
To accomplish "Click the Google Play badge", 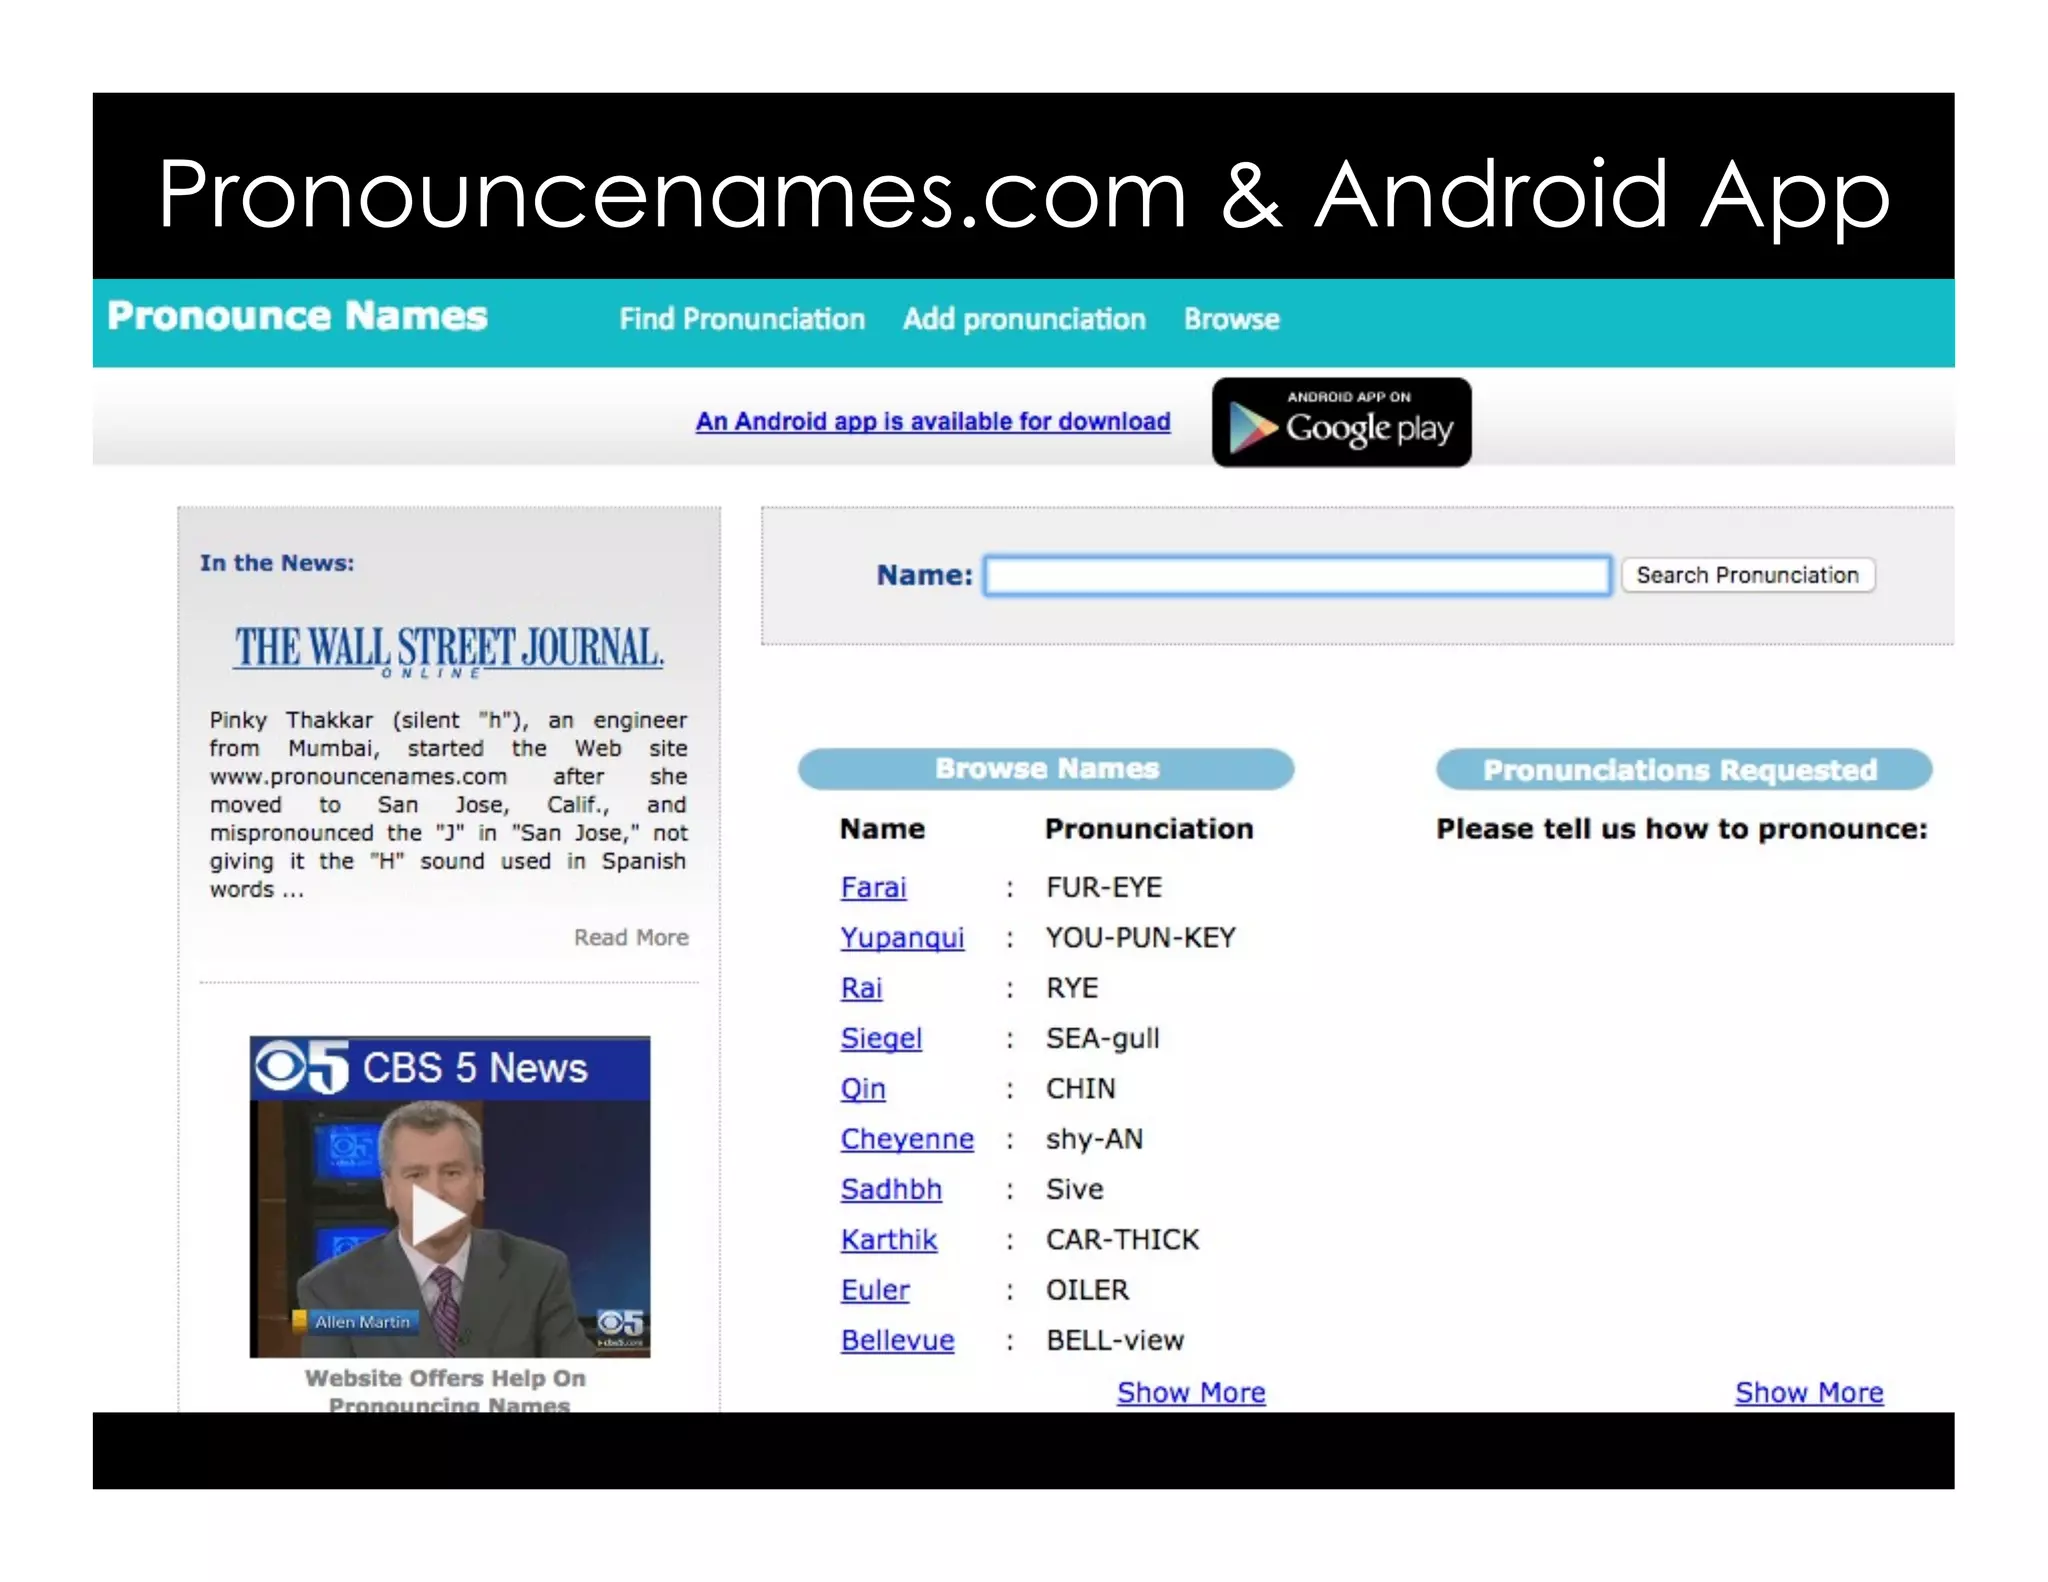I will 1341,422.
